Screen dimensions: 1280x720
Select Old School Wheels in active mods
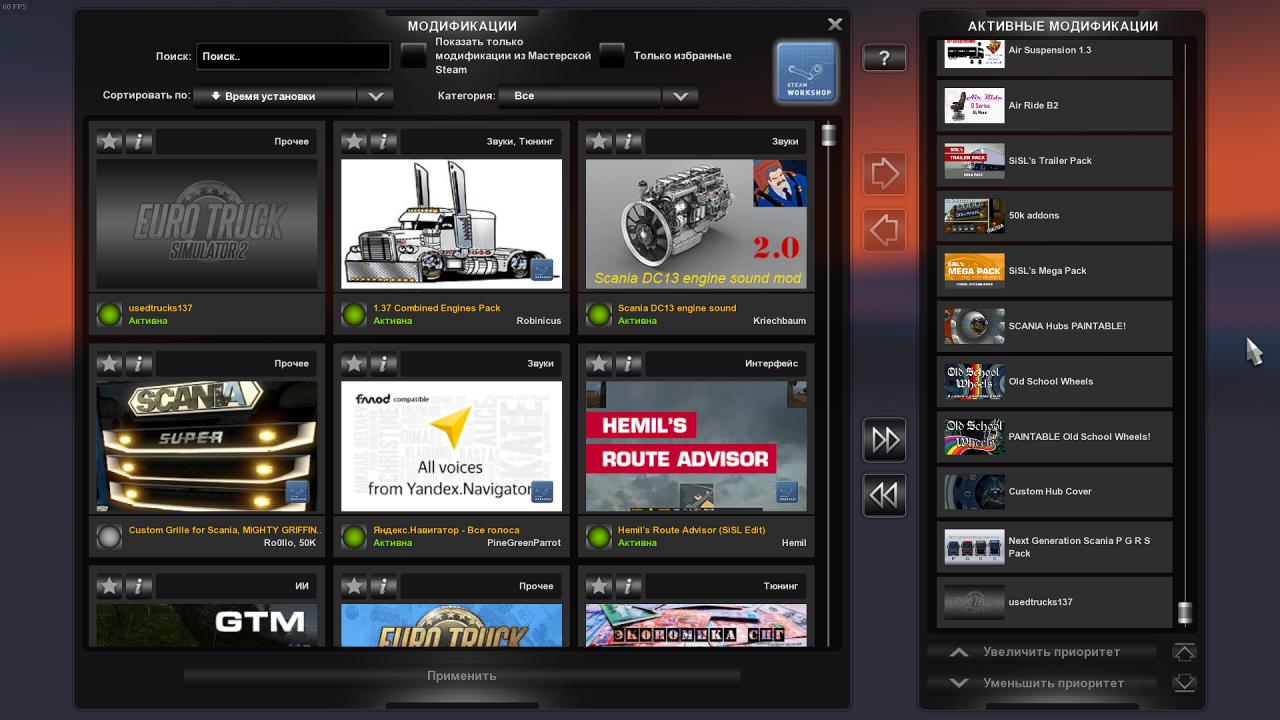[1054, 381]
